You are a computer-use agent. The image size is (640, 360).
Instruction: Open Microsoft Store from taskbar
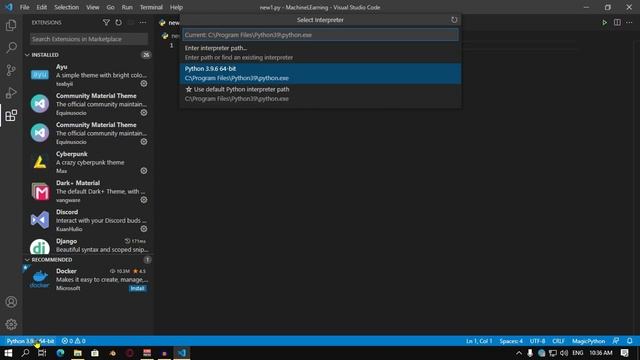95,353
